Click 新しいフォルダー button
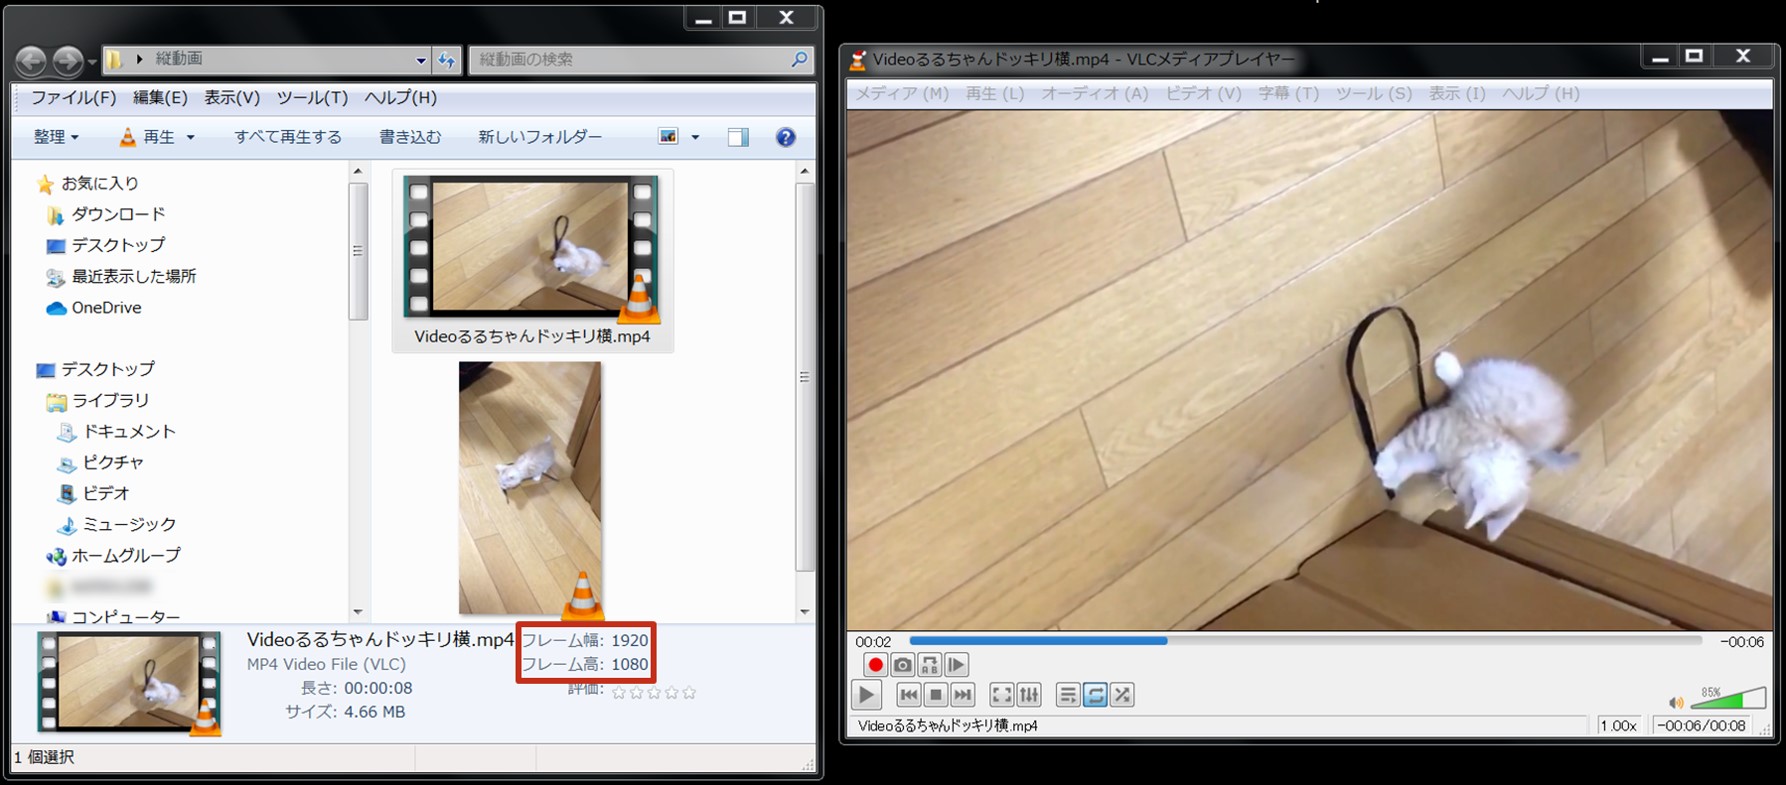The image size is (1786, 785). click(540, 137)
